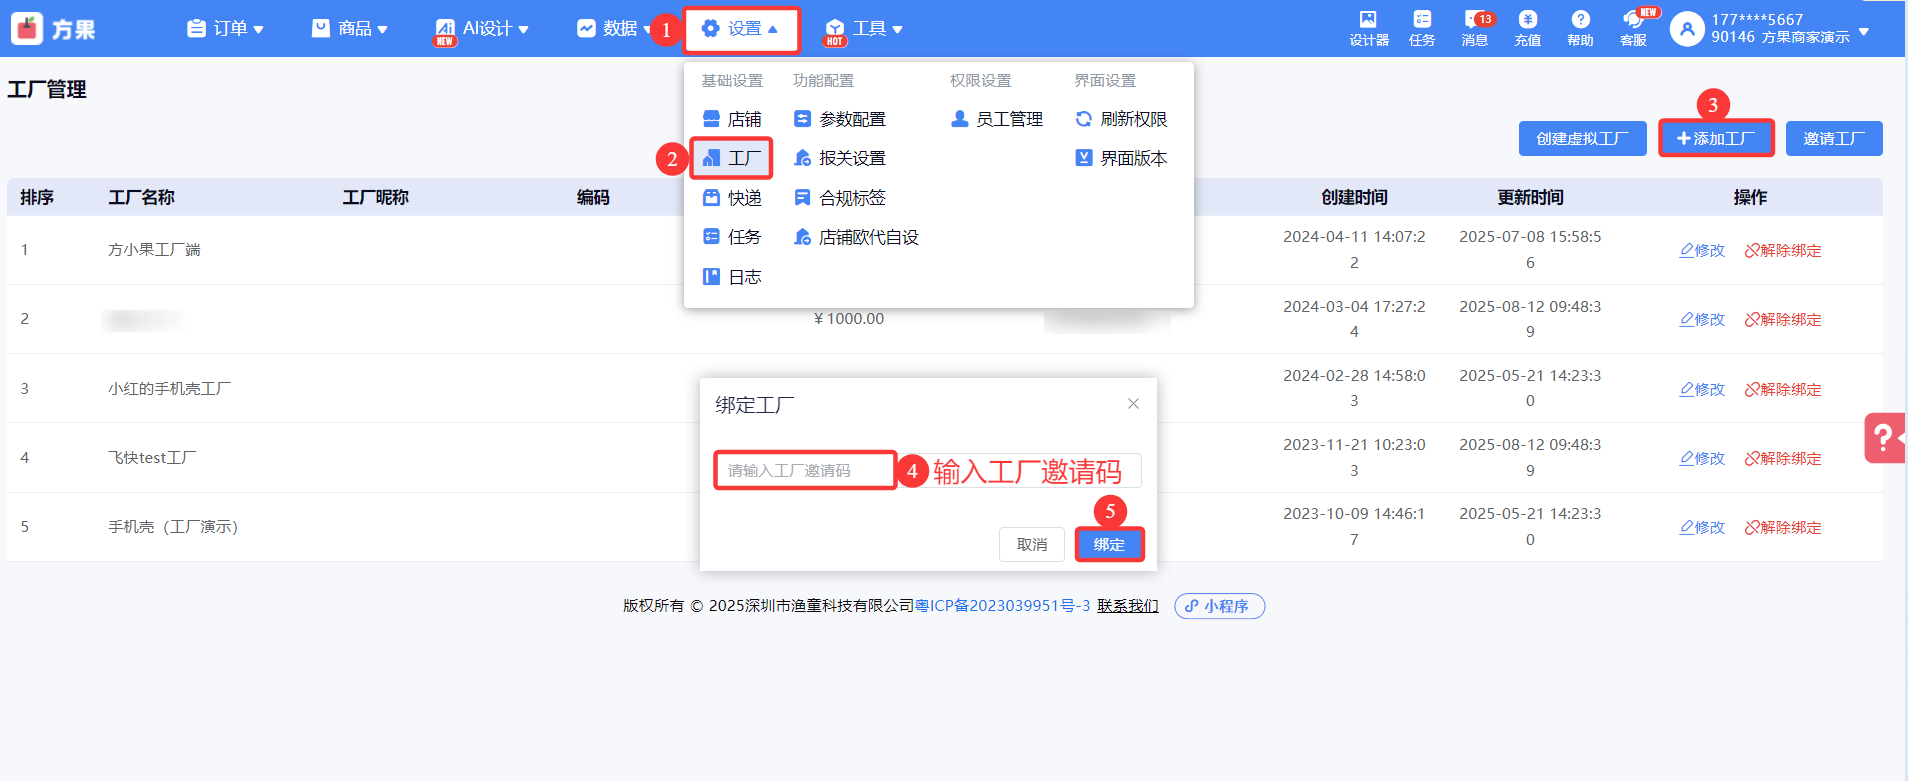Click the 工厂名称 column header

coord(141,198)
